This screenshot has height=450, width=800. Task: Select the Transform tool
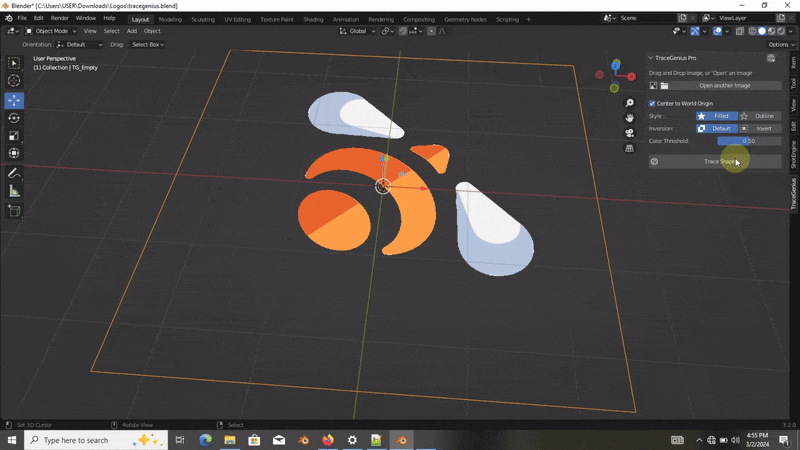pos(14,153)
